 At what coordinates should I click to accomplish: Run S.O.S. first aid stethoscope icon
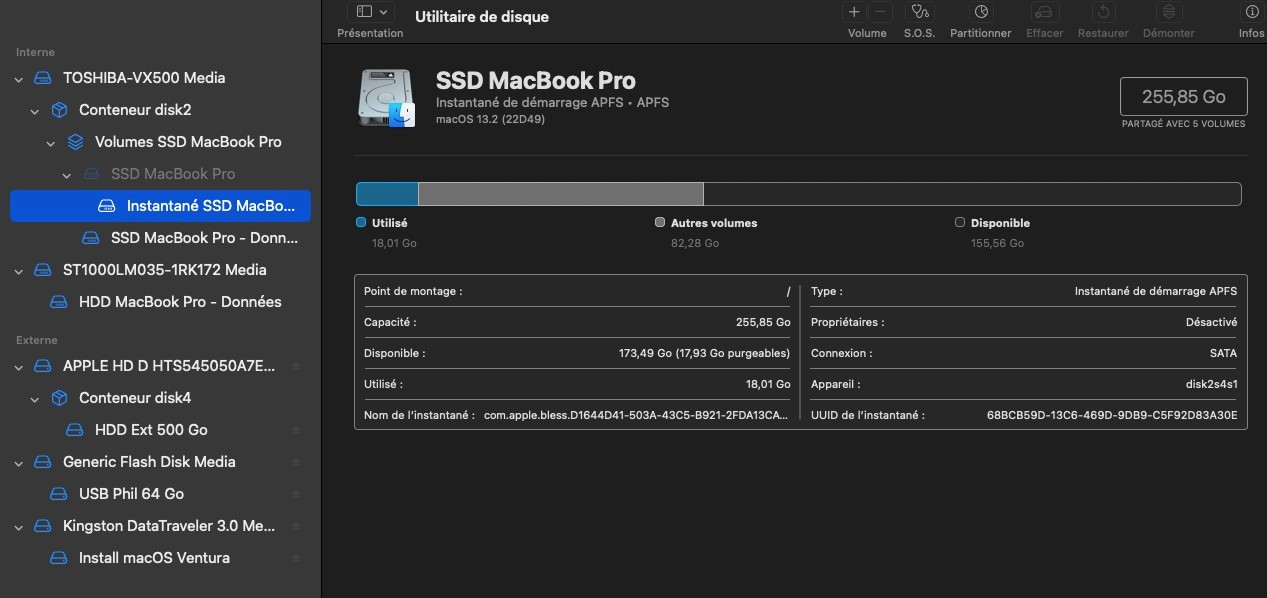point(919,12)
